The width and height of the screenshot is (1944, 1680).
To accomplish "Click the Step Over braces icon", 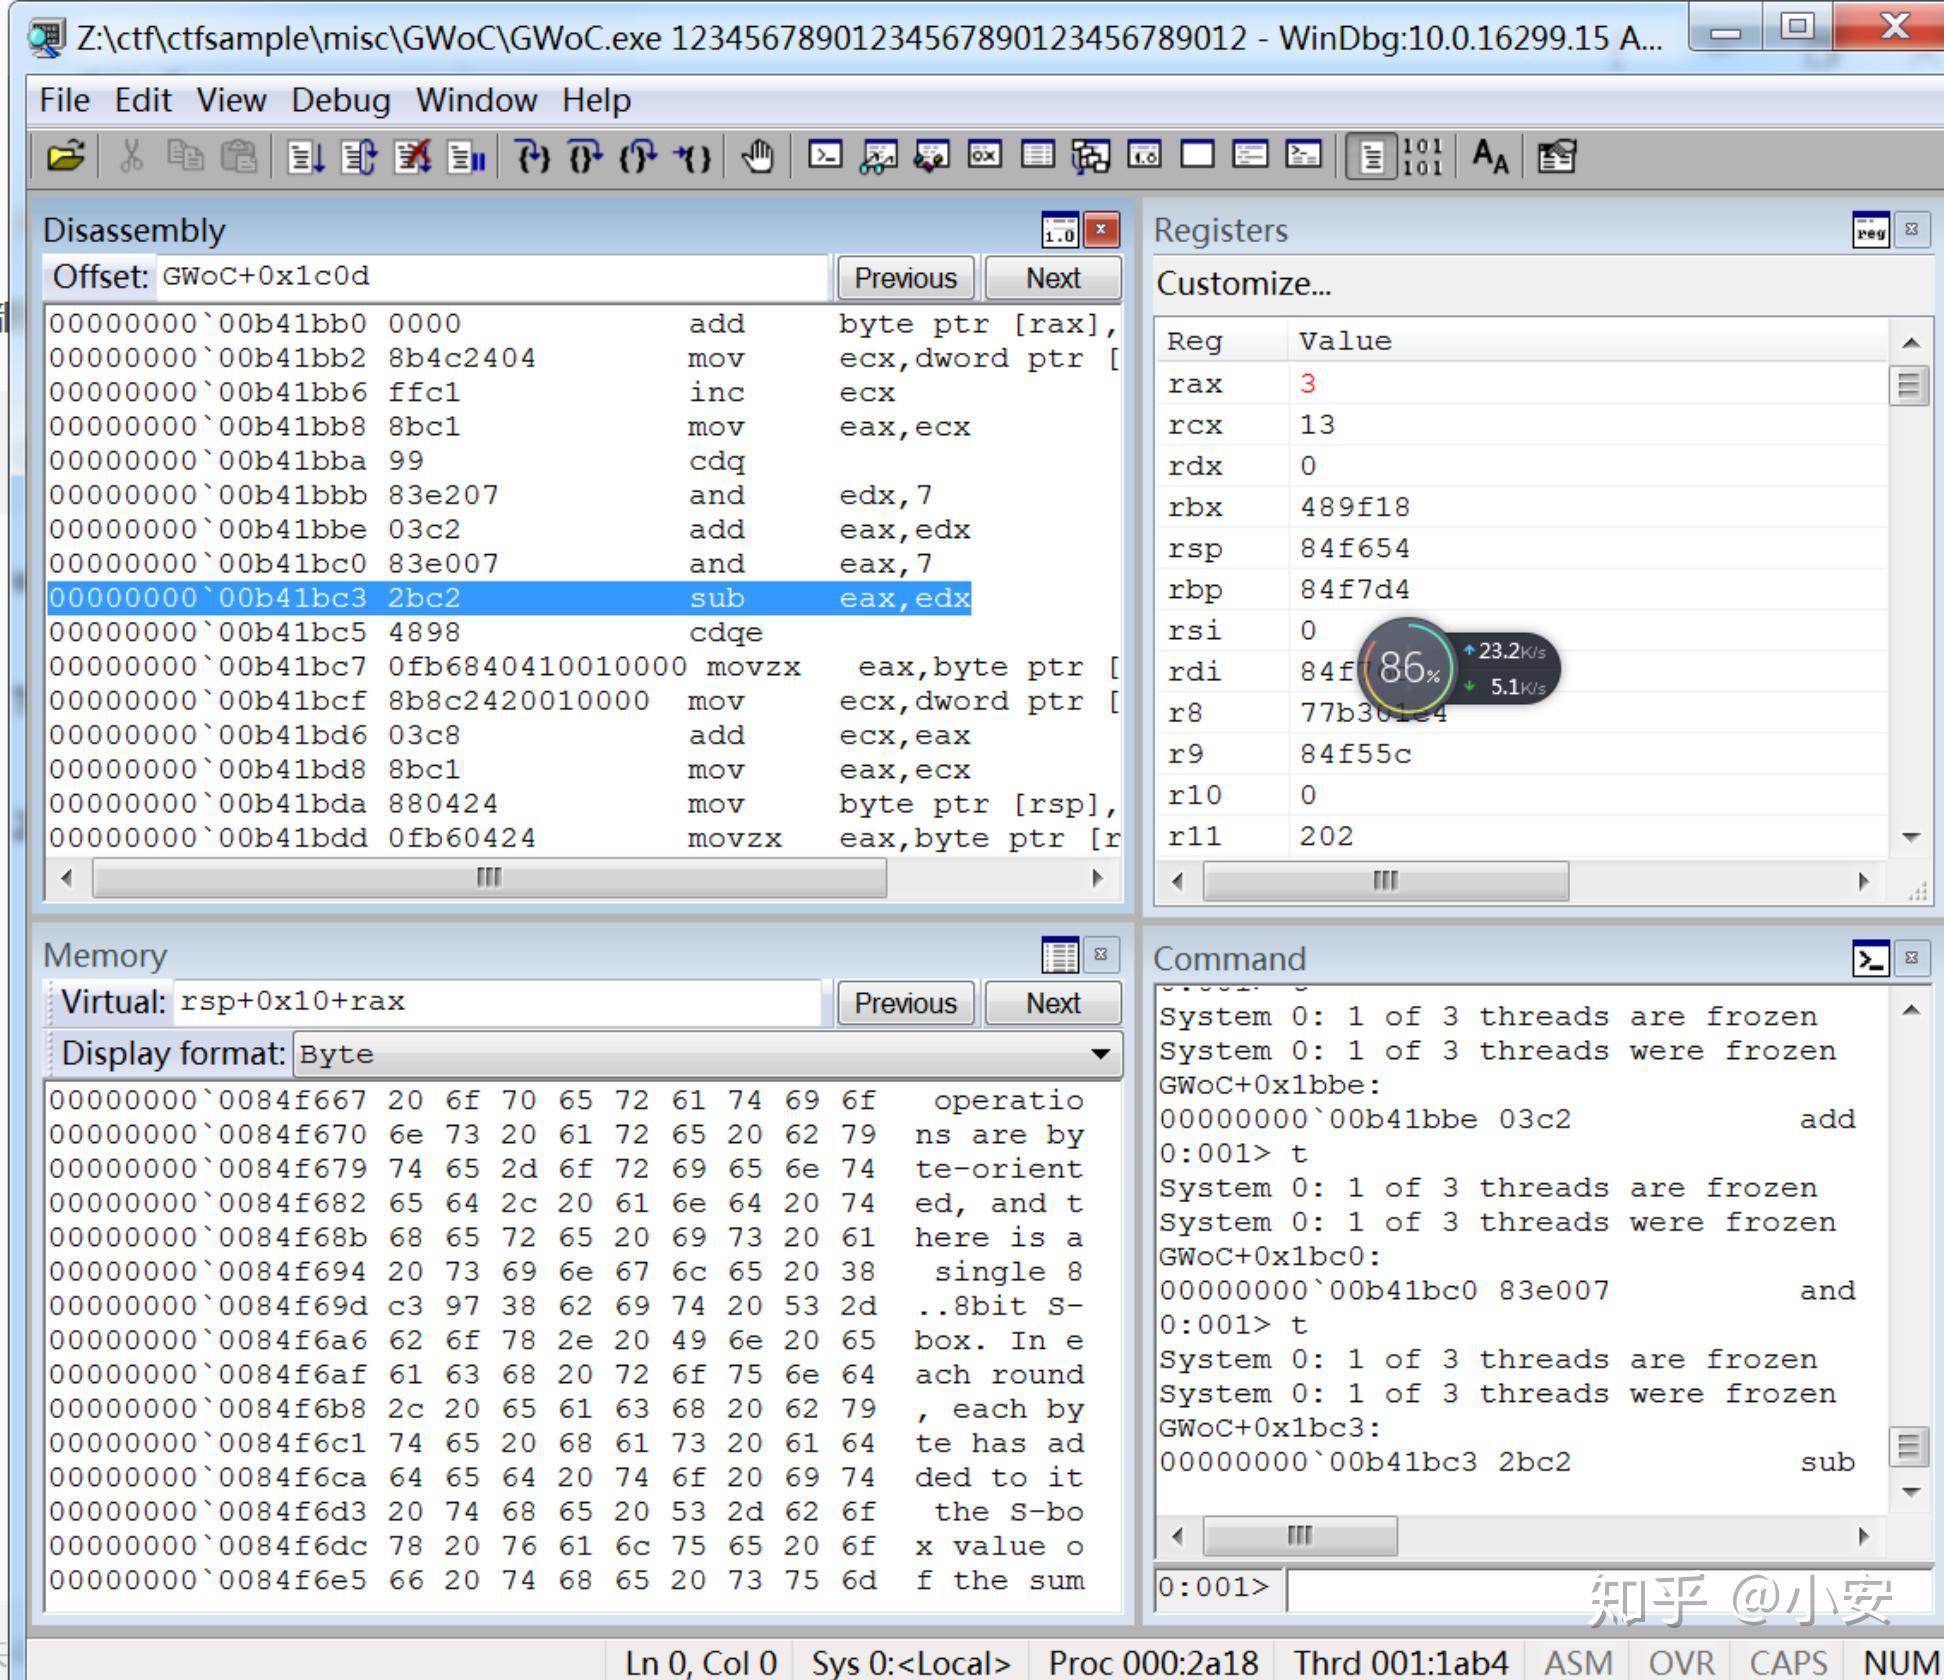I will coord(585,157).
